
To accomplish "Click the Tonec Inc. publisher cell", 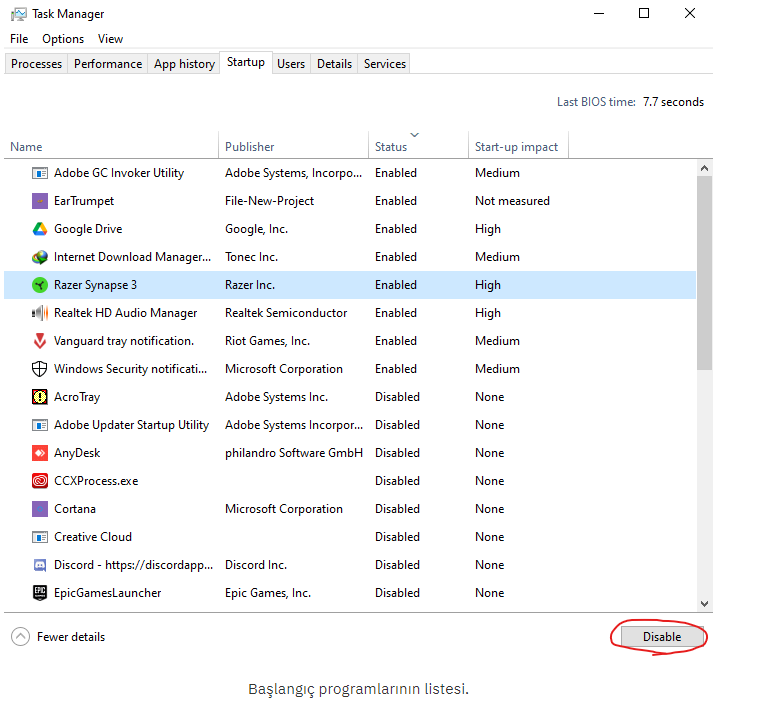I will pos(251,257).
